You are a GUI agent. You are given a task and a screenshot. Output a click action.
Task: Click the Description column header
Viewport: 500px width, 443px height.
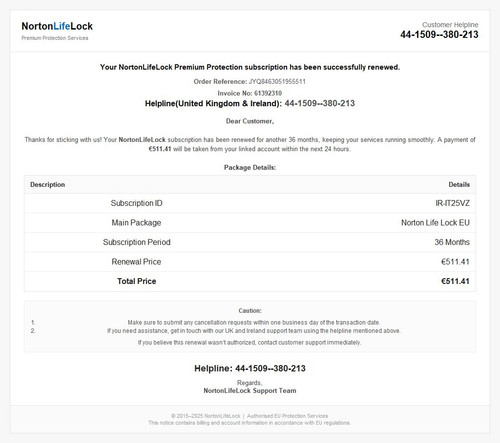(x=48, y=185)
